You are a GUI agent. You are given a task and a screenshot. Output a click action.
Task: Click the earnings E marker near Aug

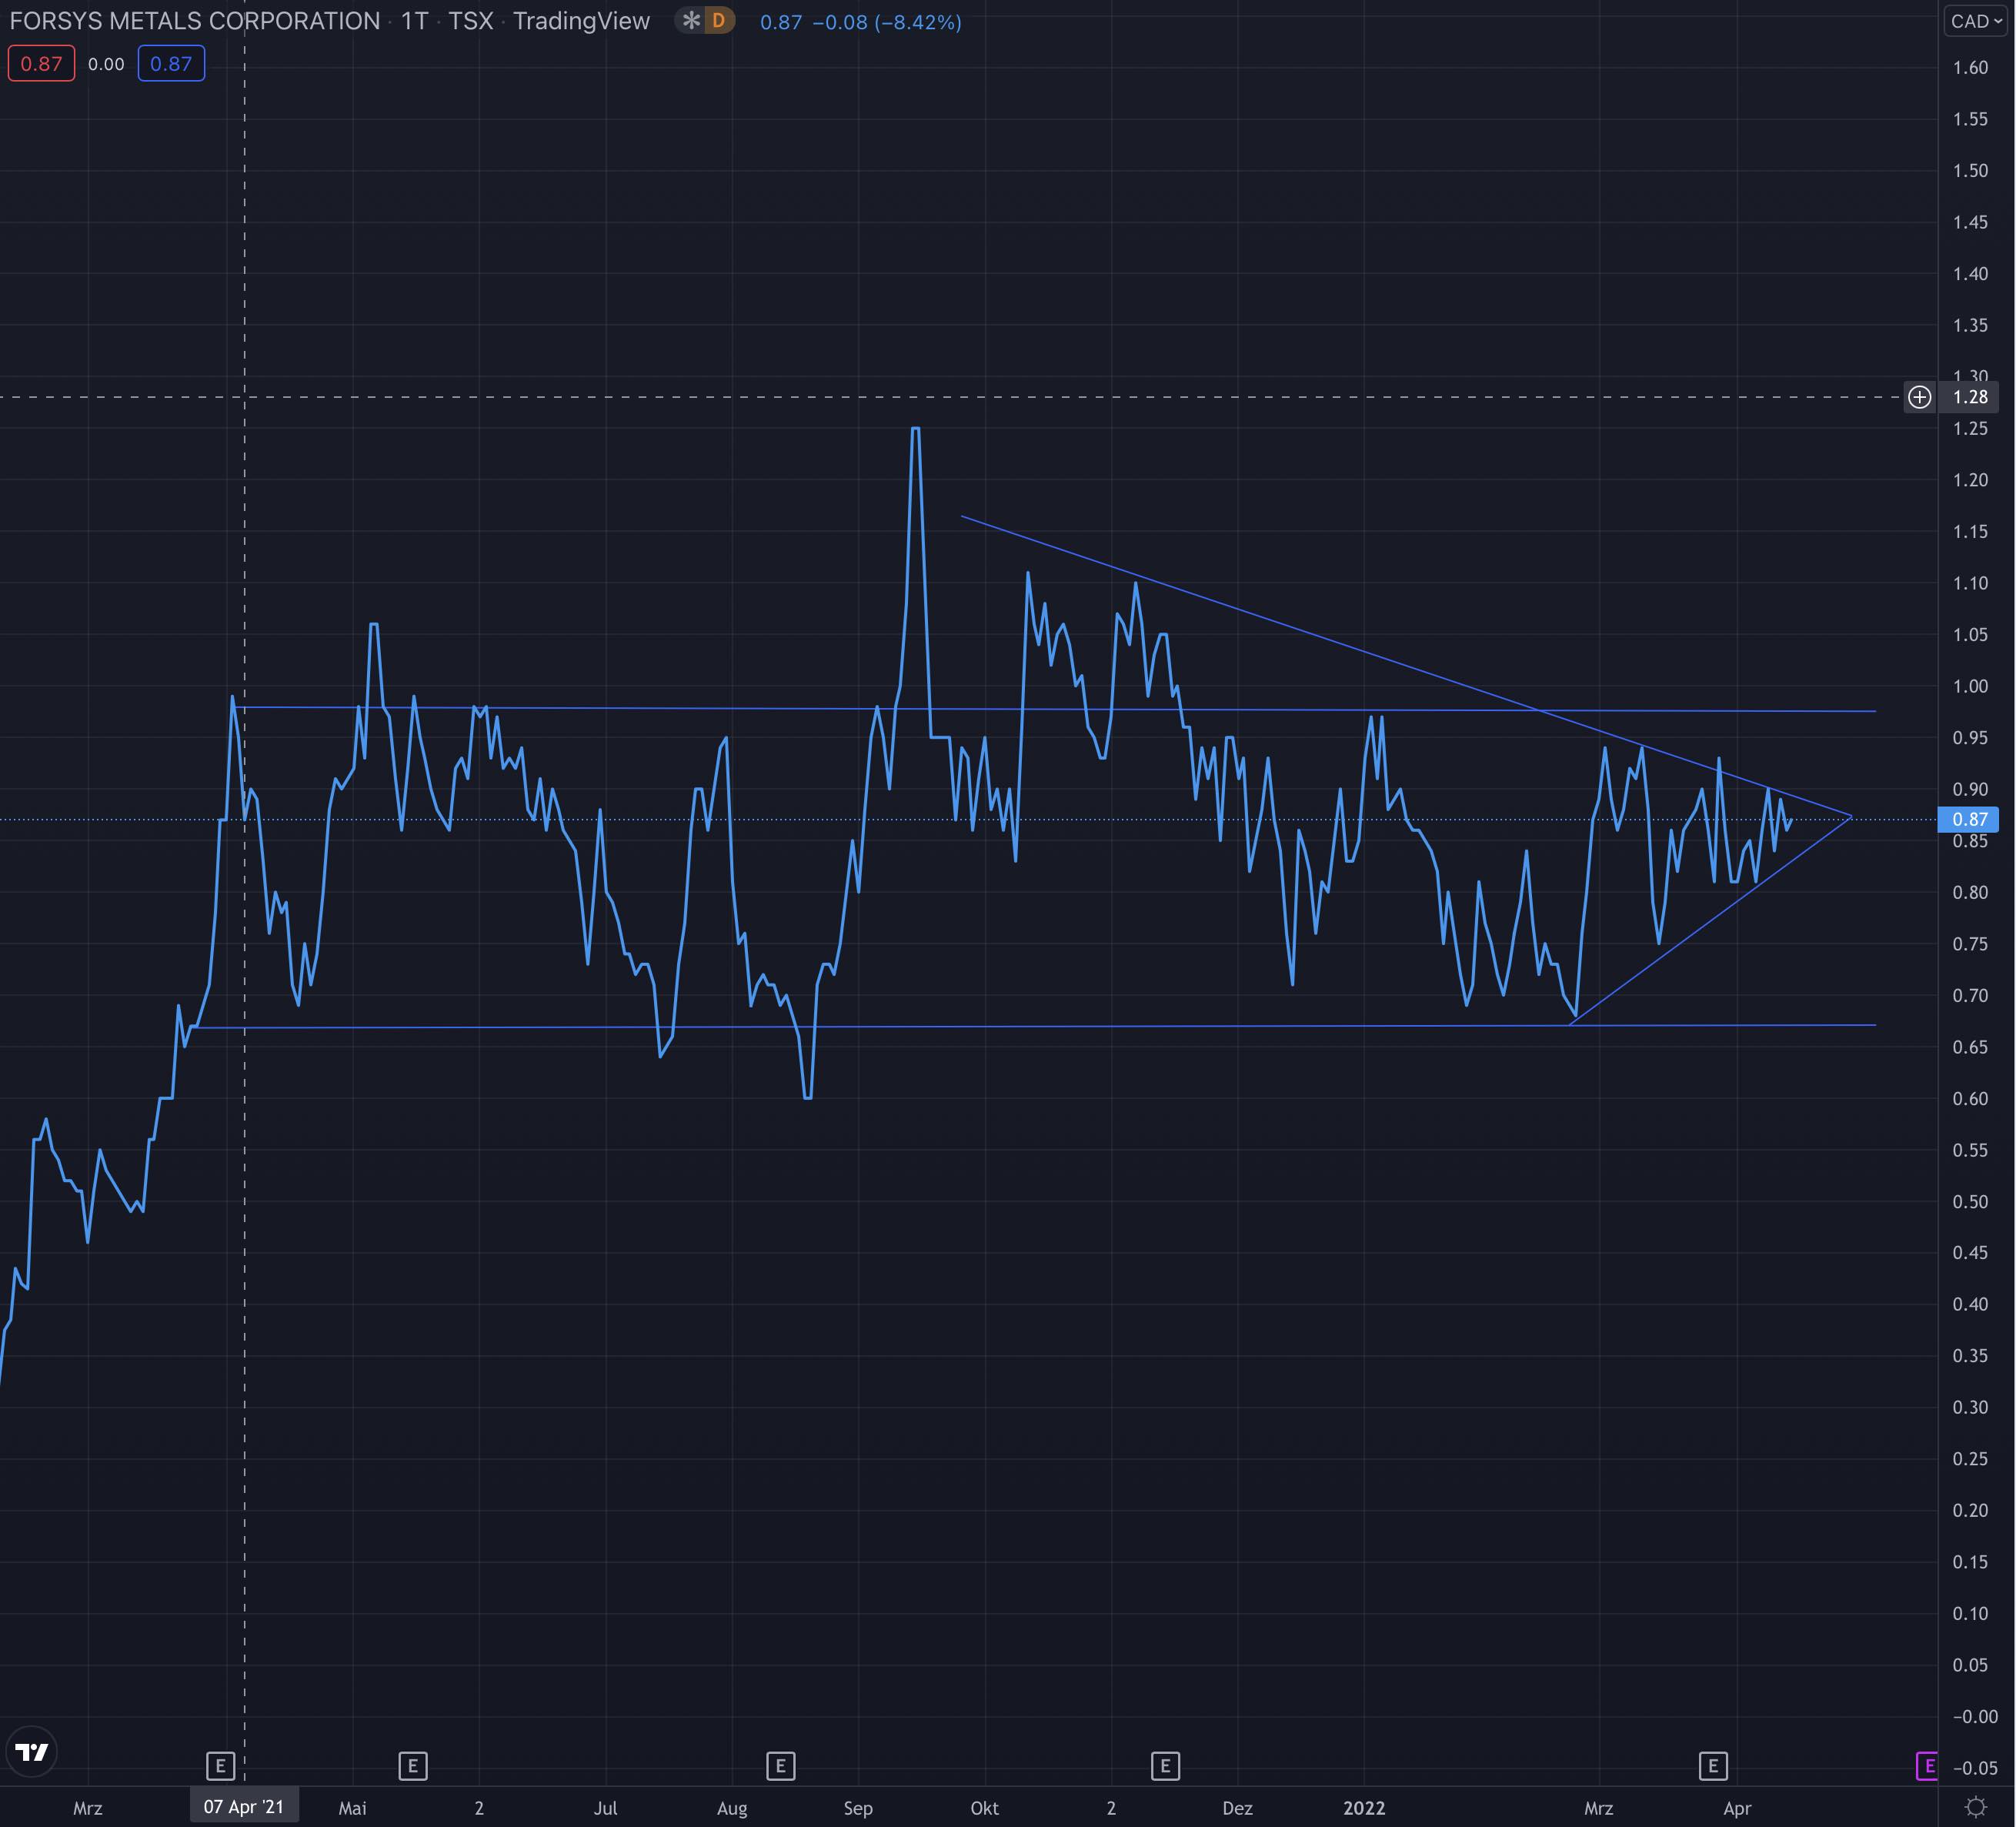click(780, 1765)
